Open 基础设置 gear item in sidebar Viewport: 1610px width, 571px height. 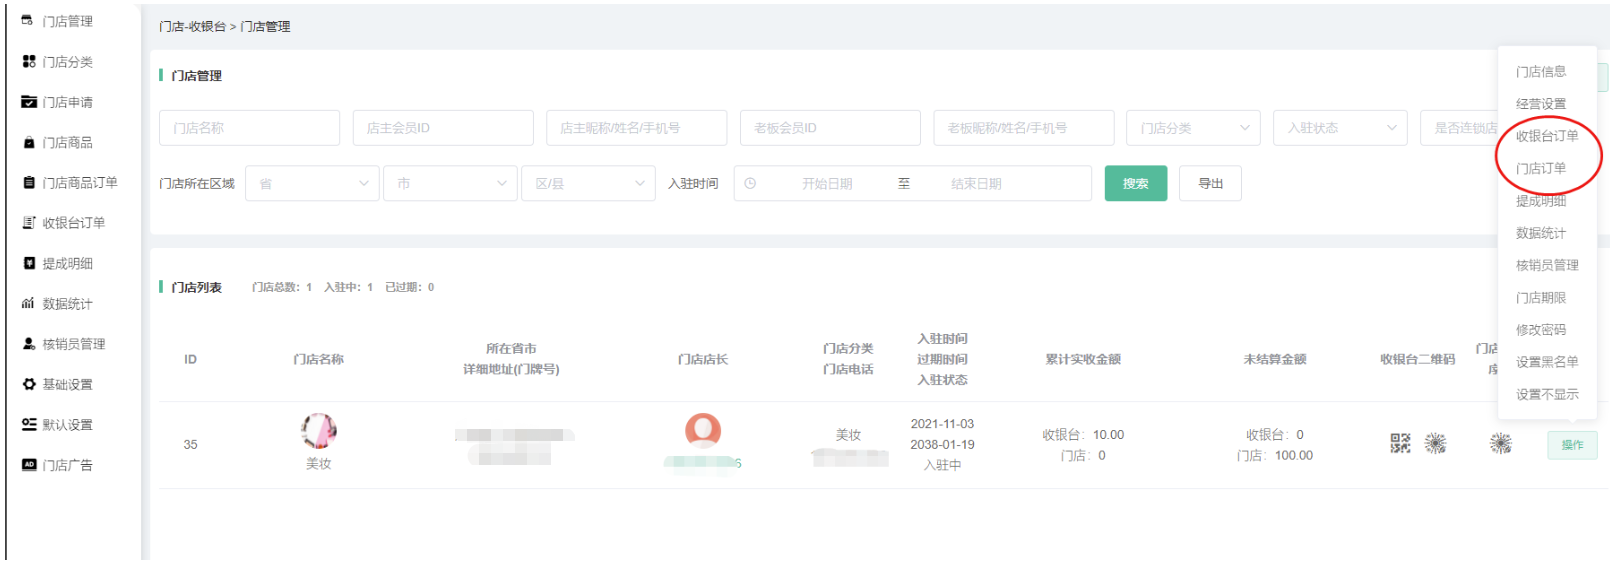67,384
